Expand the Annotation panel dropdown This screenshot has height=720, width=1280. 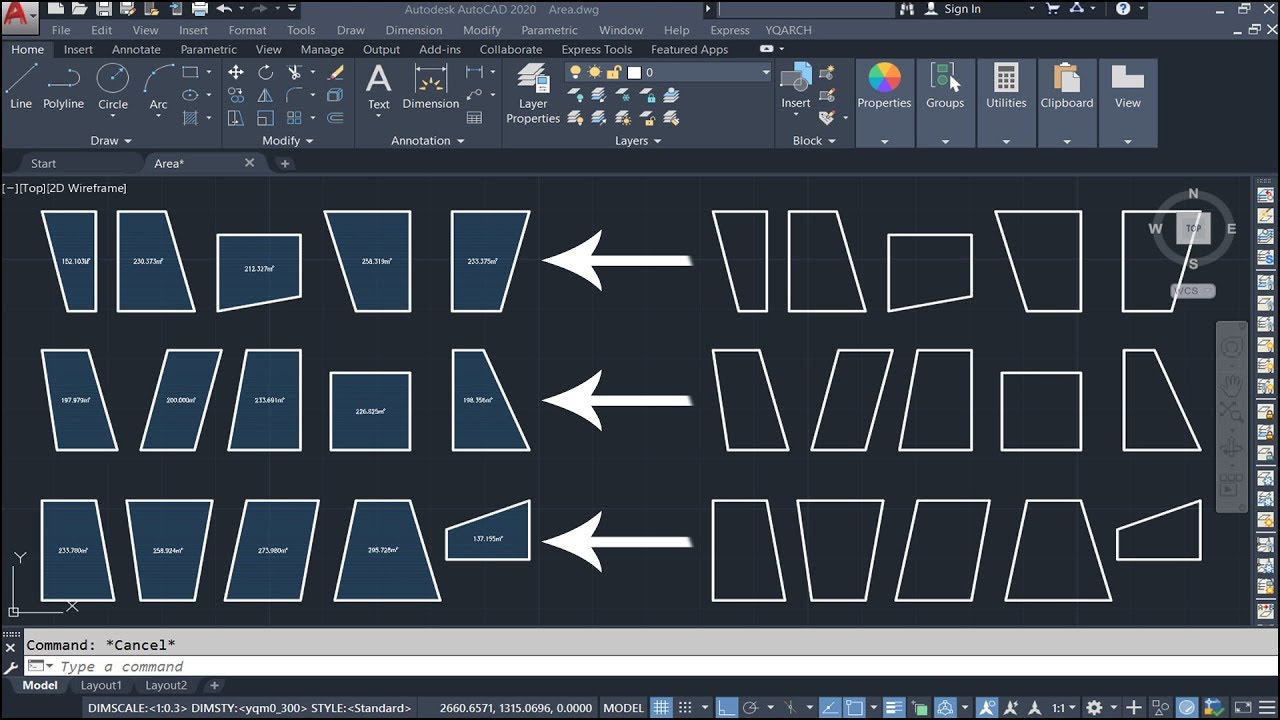click(428, 141)
